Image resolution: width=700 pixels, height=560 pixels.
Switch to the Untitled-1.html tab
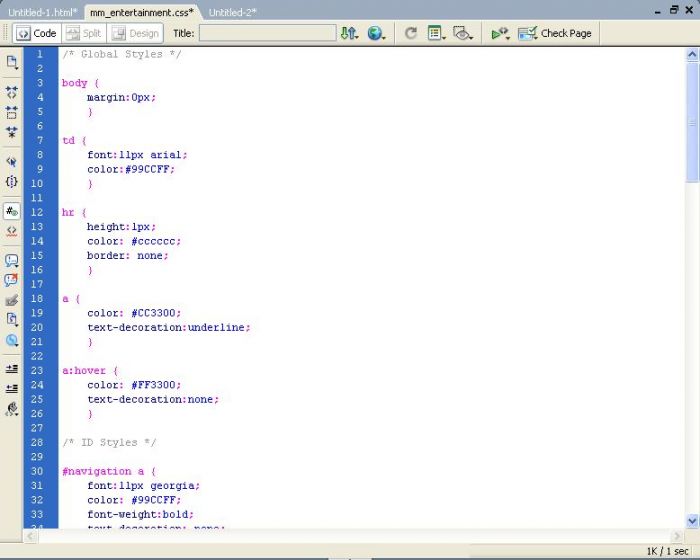tap(42, 12)
